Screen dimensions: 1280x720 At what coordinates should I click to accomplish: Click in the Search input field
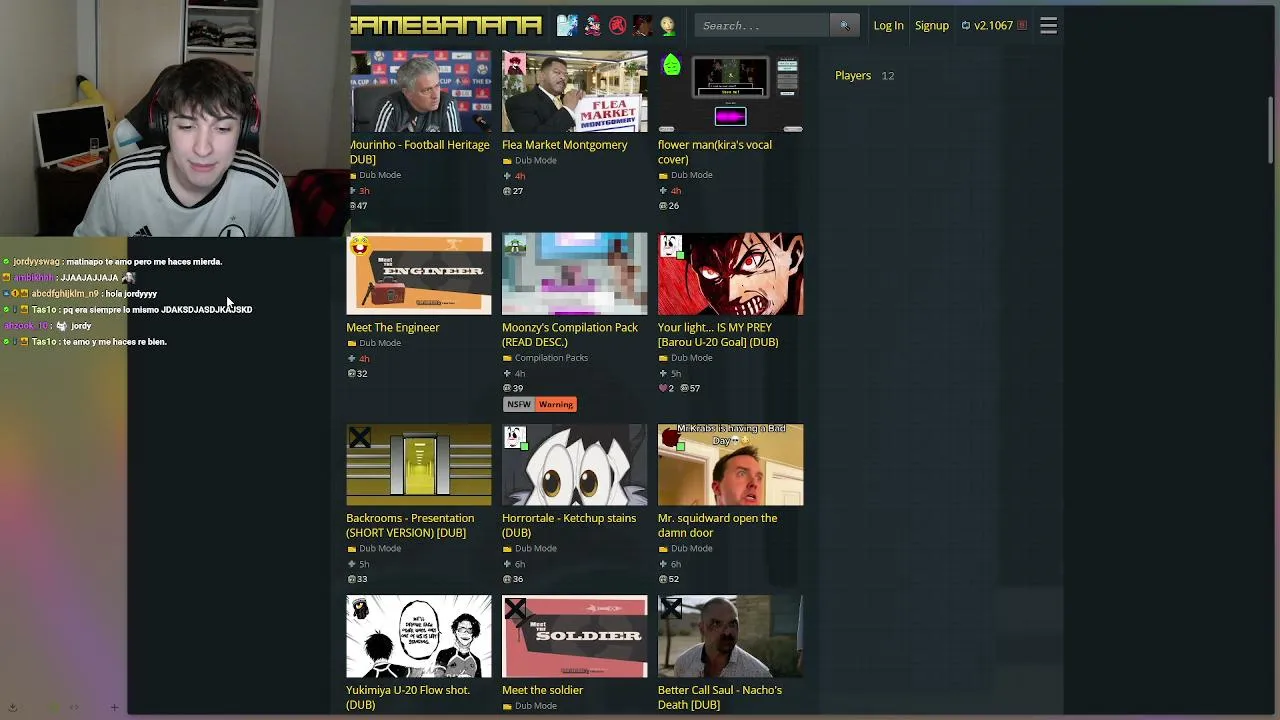pos(762,25)
